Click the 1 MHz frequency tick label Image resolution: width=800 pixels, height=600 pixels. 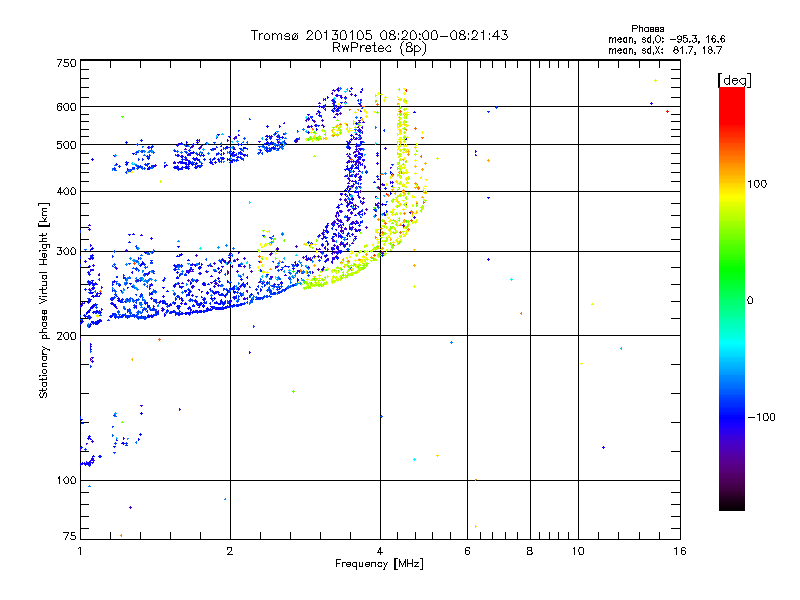pos(81,551)
